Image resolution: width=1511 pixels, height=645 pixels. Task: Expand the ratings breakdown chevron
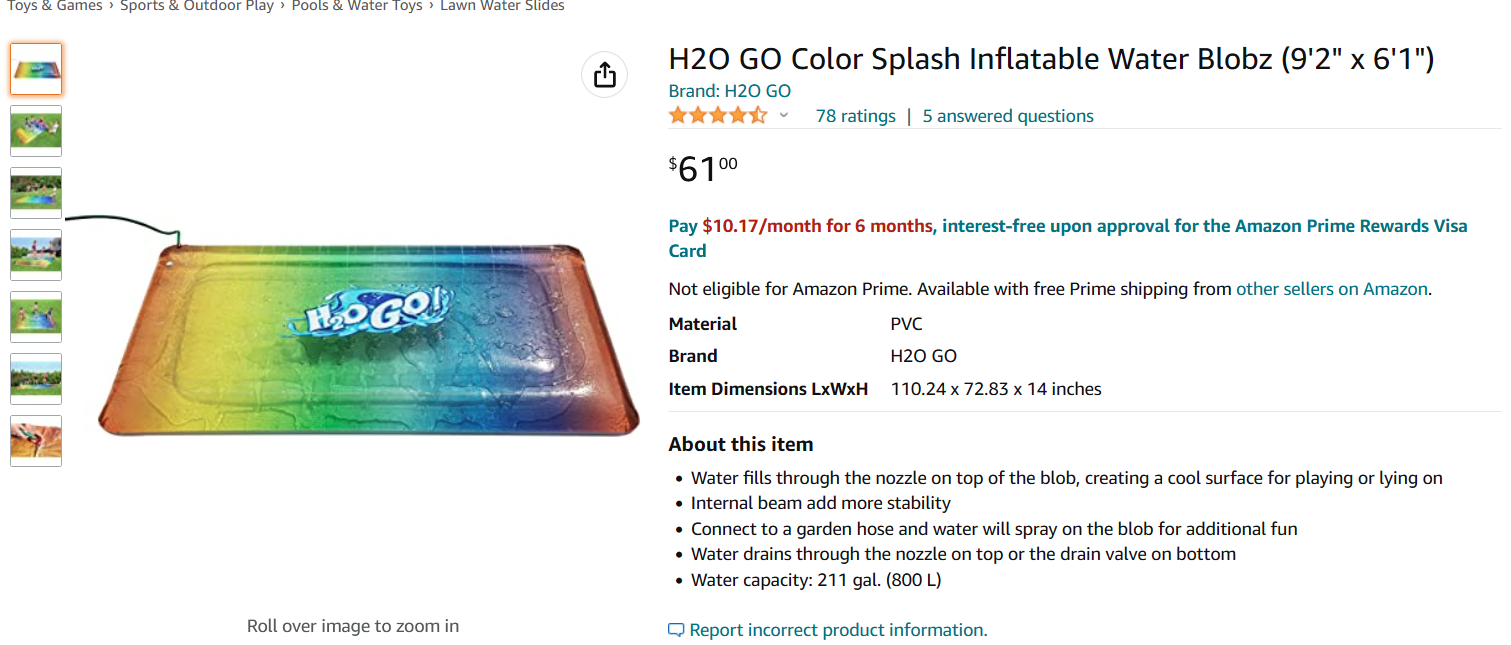point(784,115)
